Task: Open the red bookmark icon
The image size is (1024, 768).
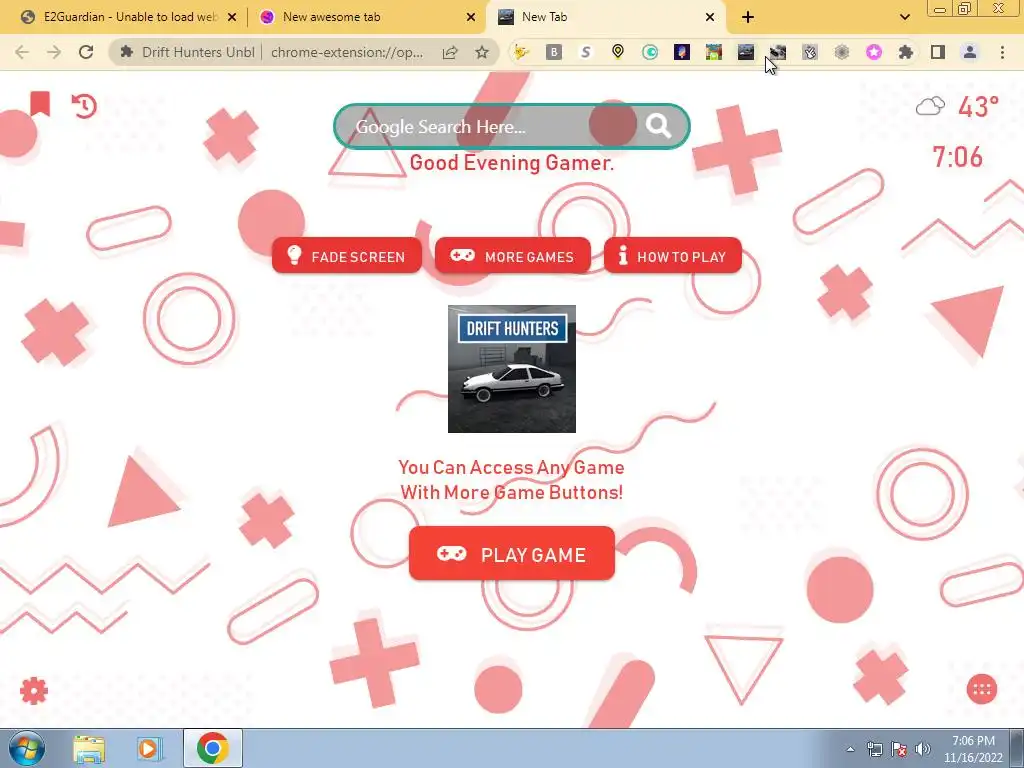Action: click(x=40, y=104)
